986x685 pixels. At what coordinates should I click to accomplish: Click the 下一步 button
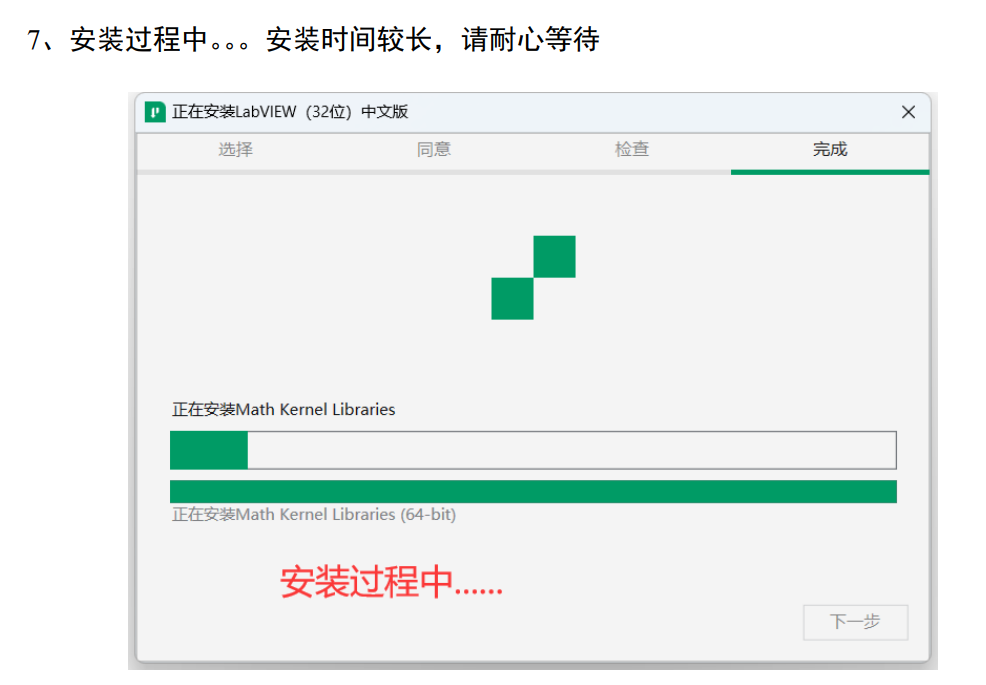coord(855,622)
